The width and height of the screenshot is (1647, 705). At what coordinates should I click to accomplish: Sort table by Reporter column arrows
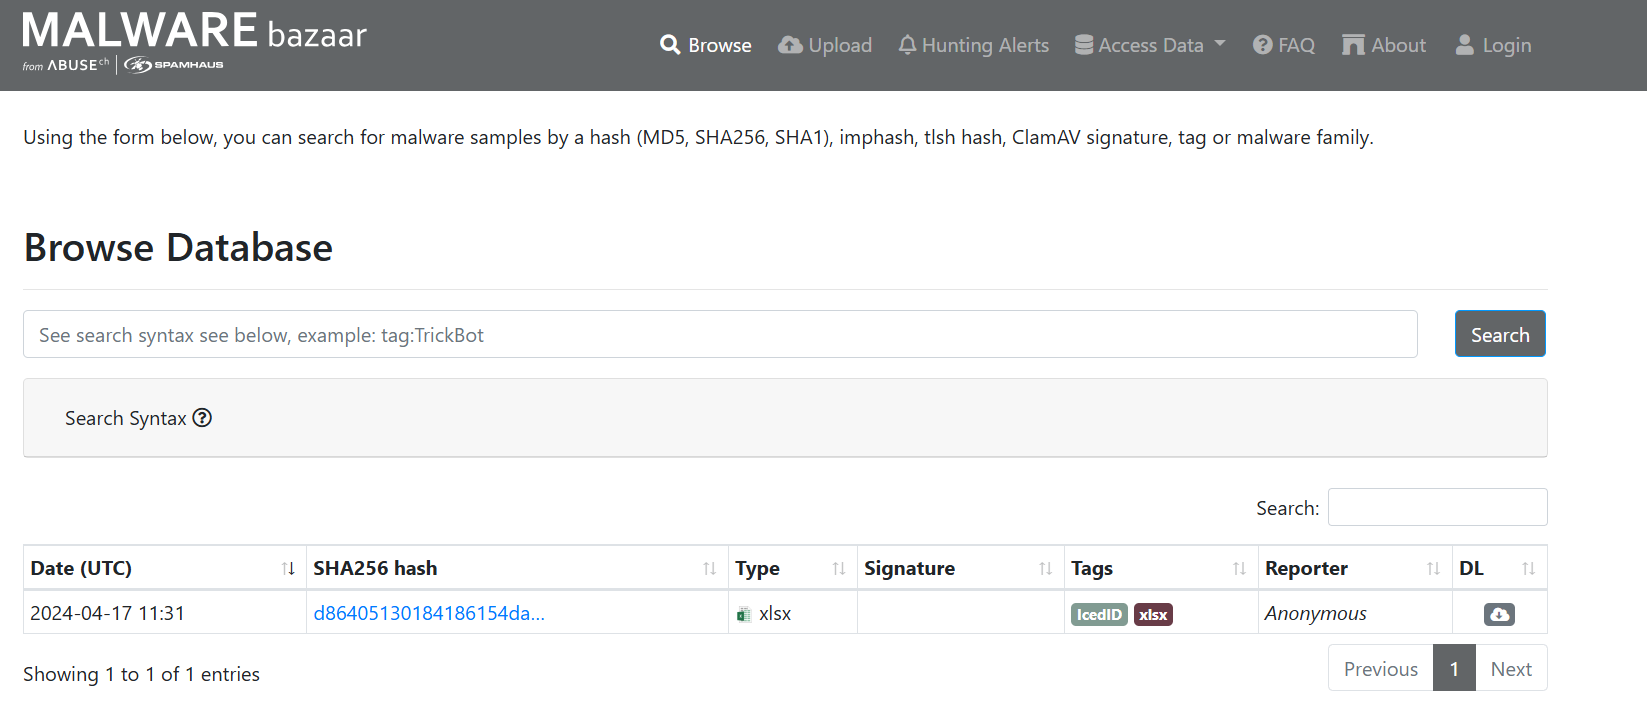click(x=1432, y=569)
